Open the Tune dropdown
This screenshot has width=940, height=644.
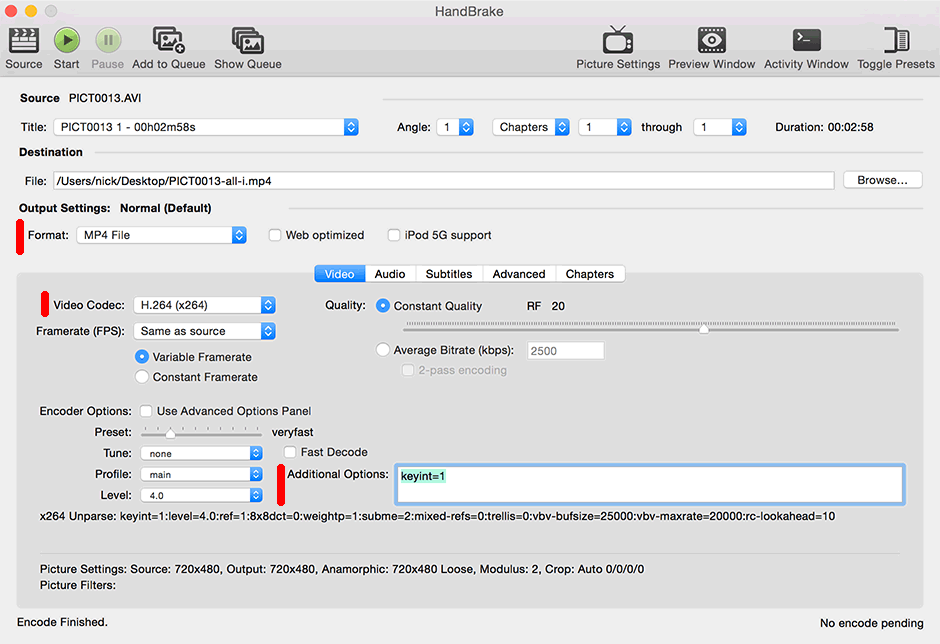(x=202, y=453)
